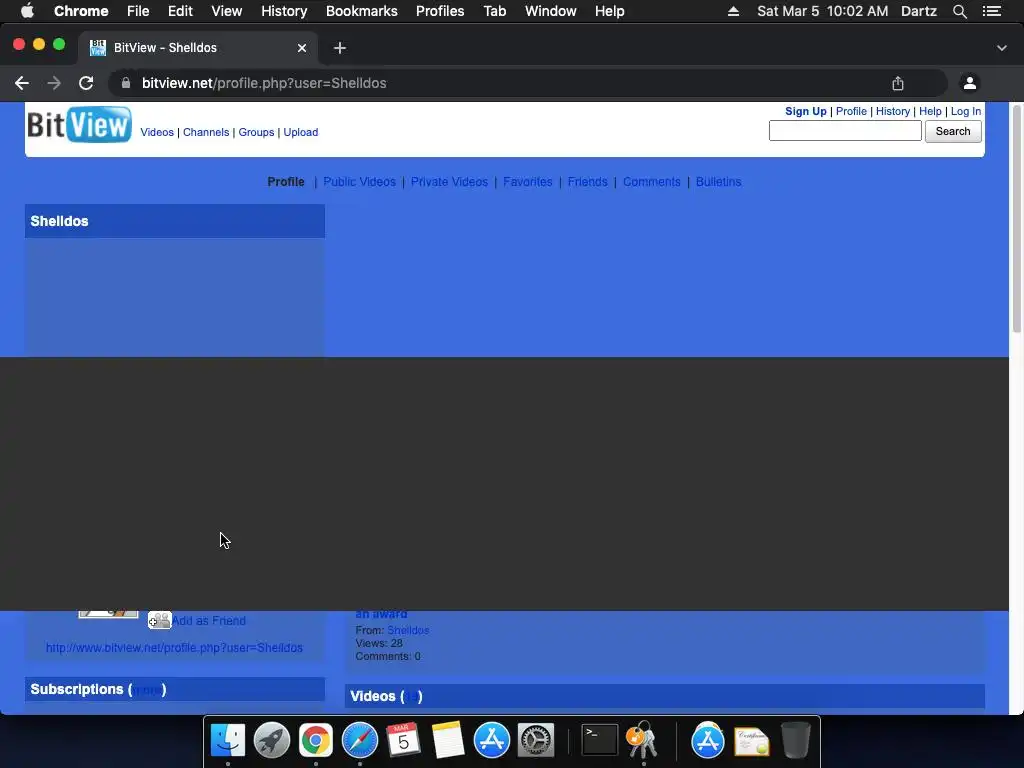Open the Profile link at top right

click(851, 111)
